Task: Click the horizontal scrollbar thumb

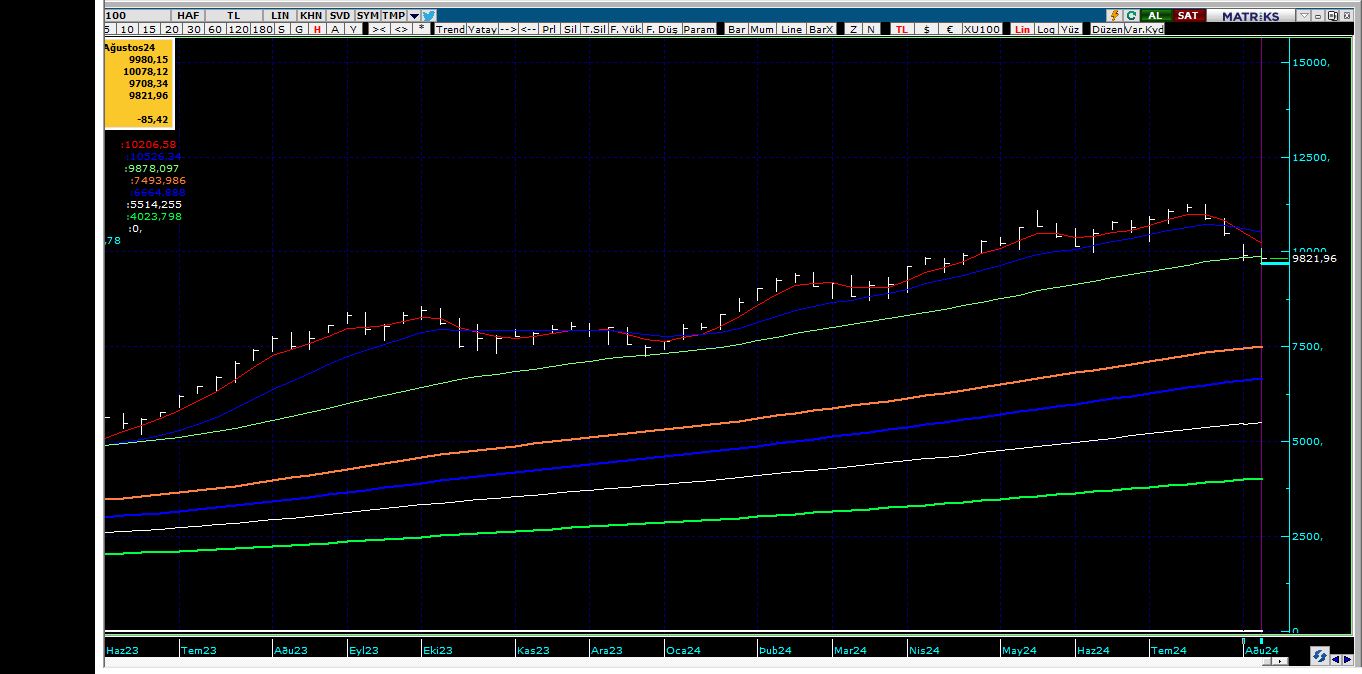Action: click(1267, 661)
